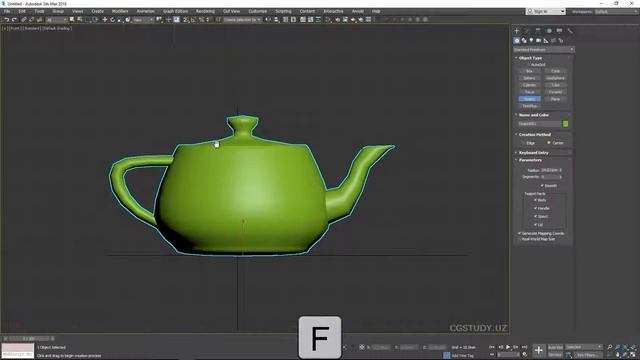Screen dimensions: 640x360
Task: Click the Auto Key button
Action: tap(555, 347)
